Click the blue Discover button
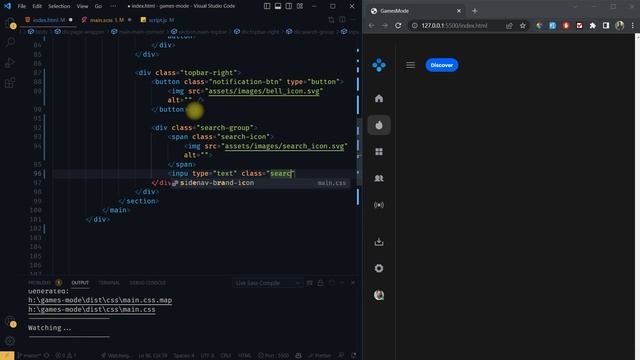Viewport: 640px width, 360px height. pyautogui.click(x=442, y=65)
